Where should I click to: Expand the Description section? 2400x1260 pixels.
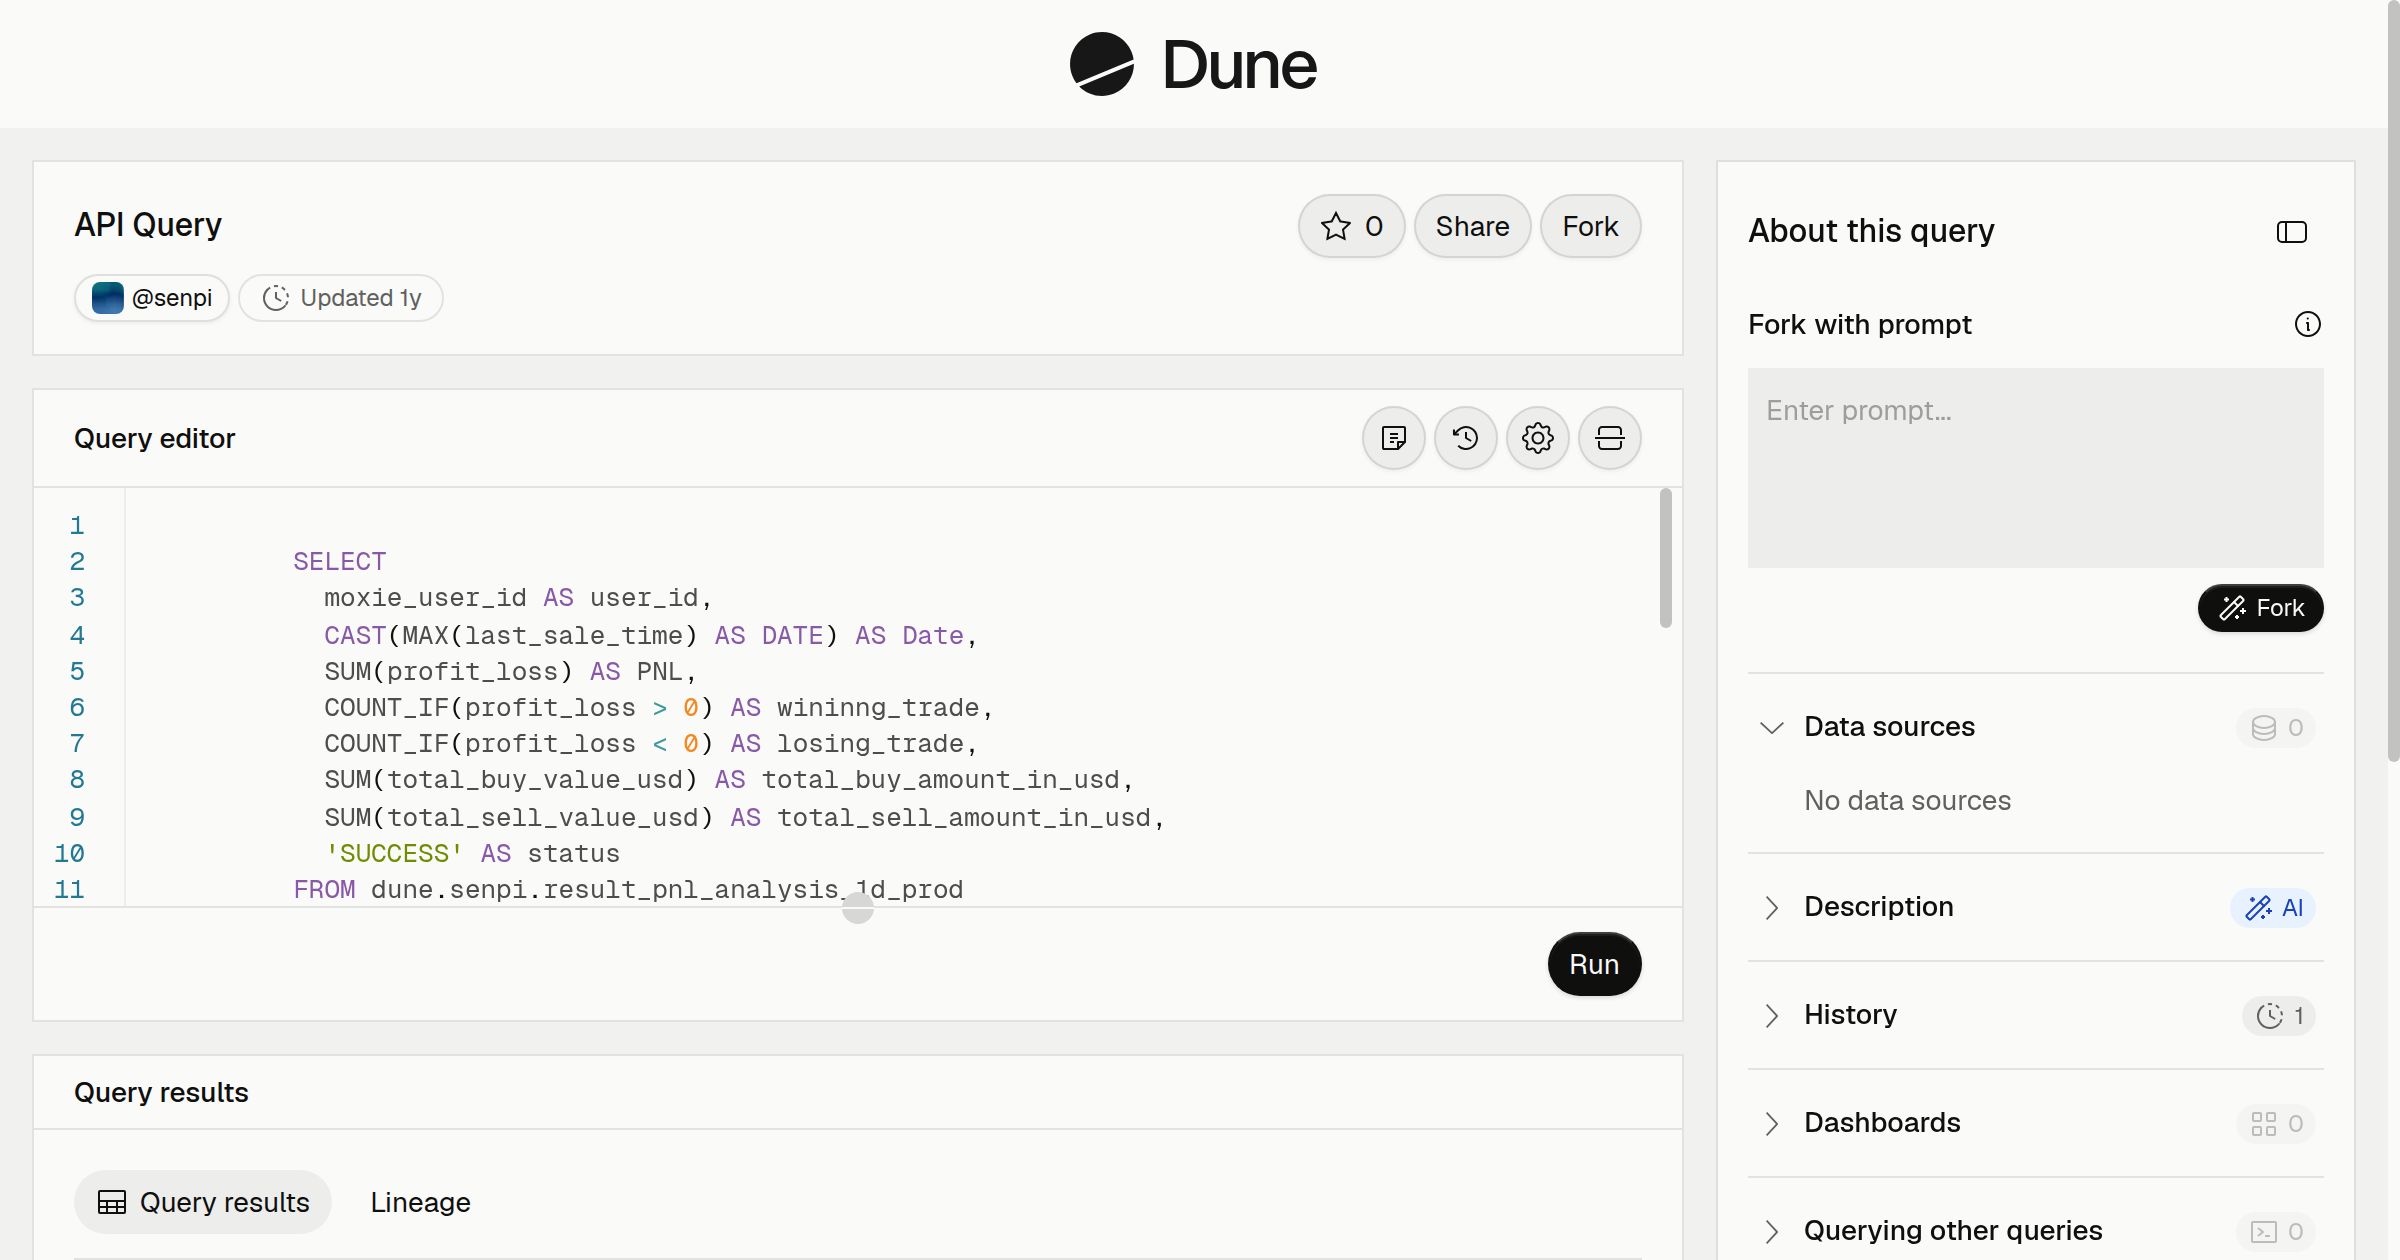tap(1771, 907)
